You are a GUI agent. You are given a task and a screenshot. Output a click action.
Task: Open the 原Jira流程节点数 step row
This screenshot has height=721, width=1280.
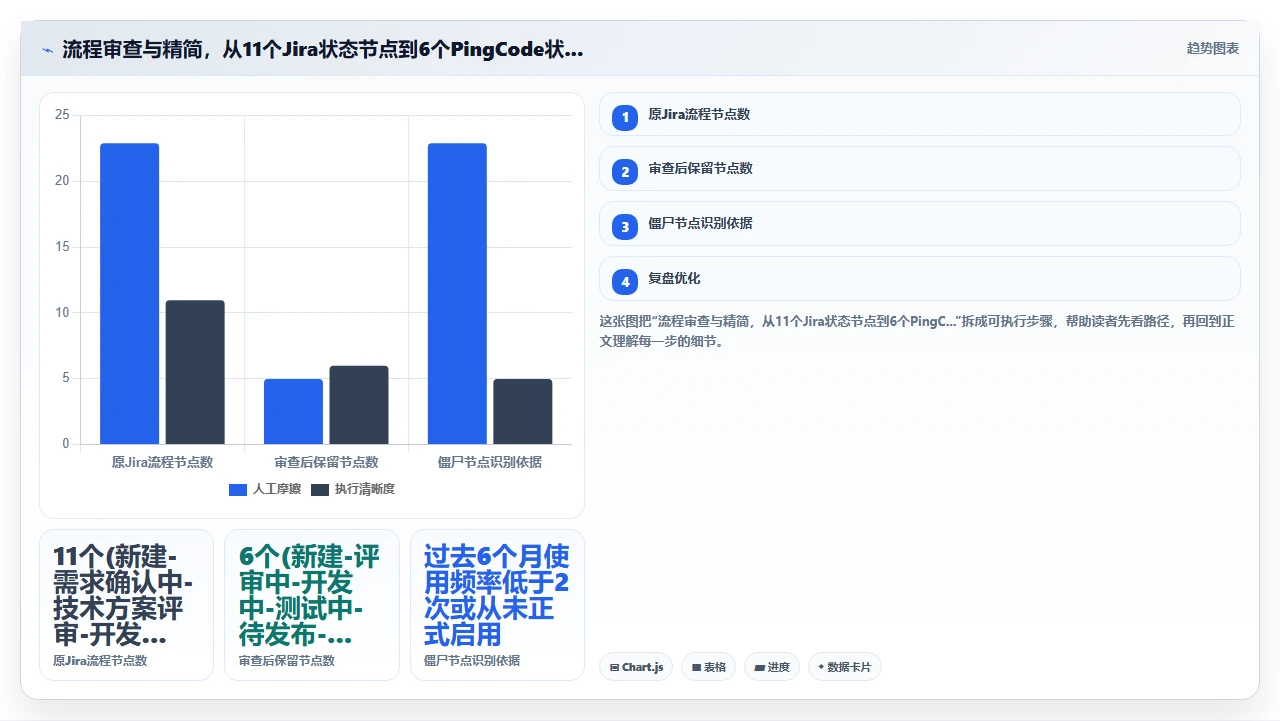920,114
